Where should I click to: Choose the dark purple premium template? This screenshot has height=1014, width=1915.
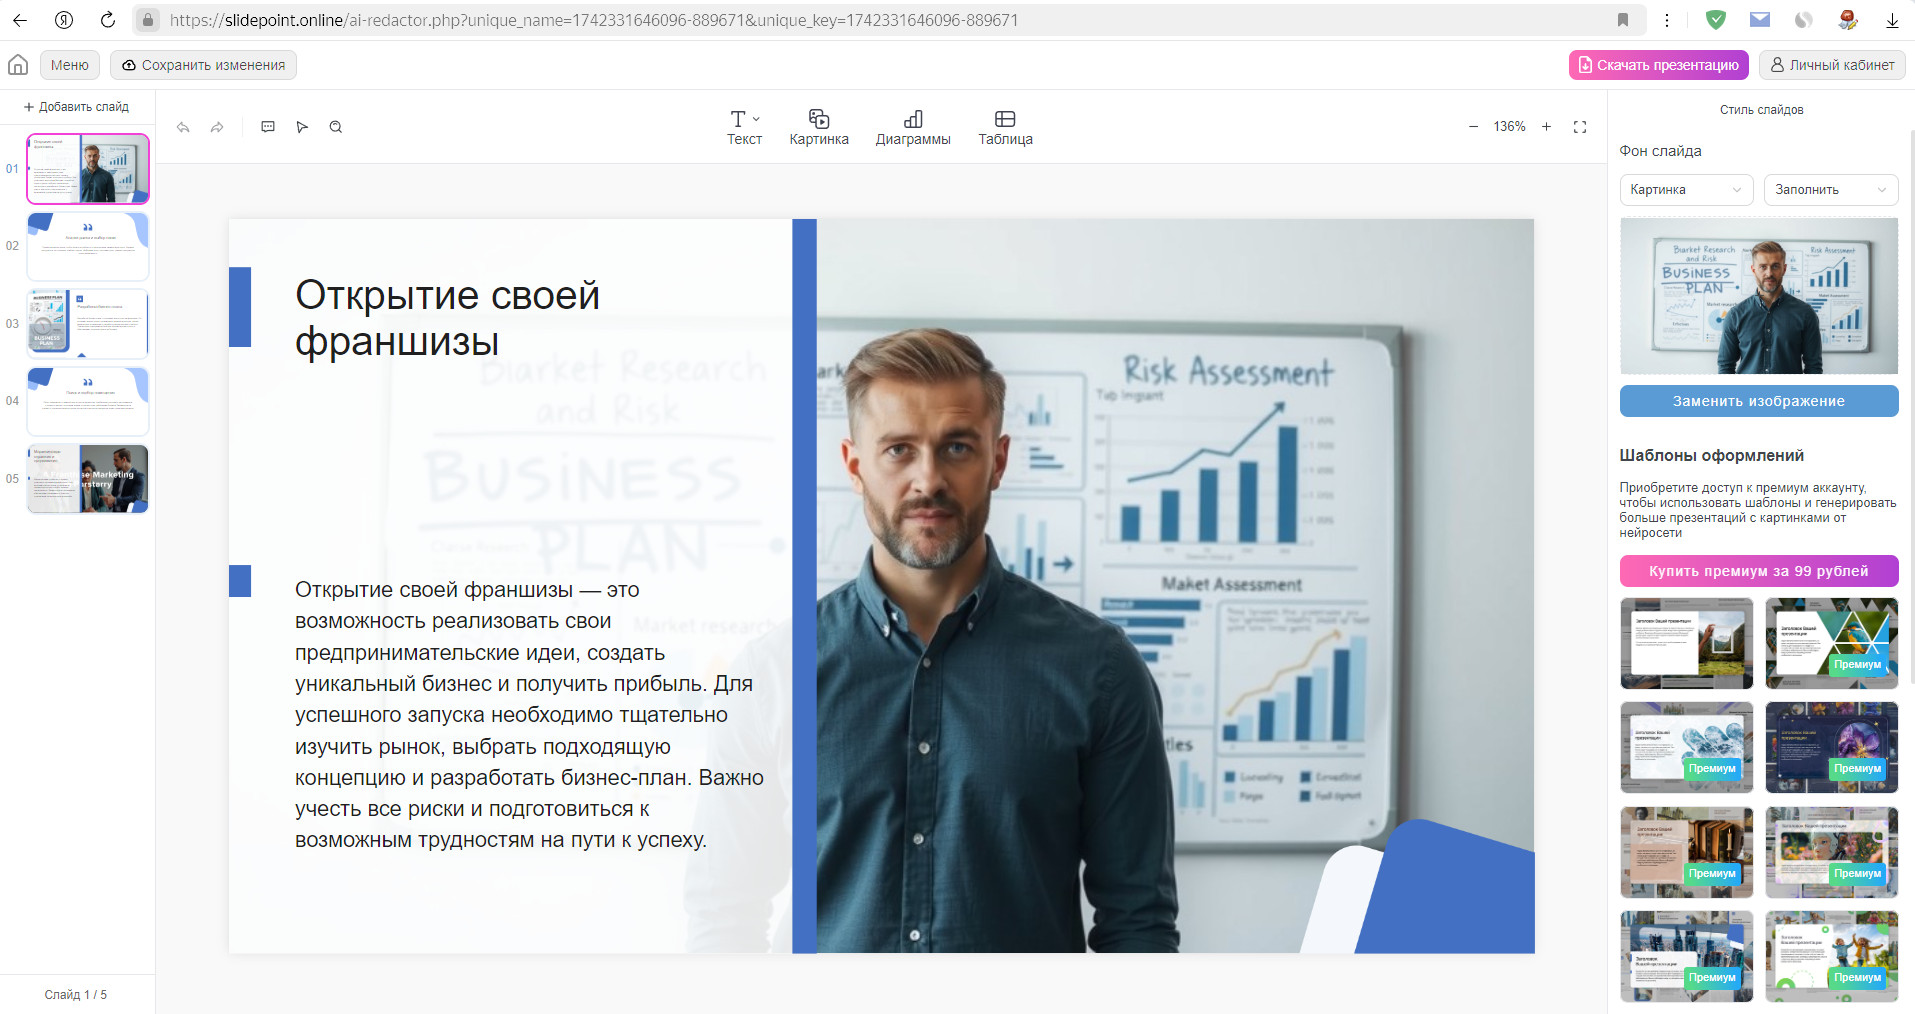coord(1832,748)
